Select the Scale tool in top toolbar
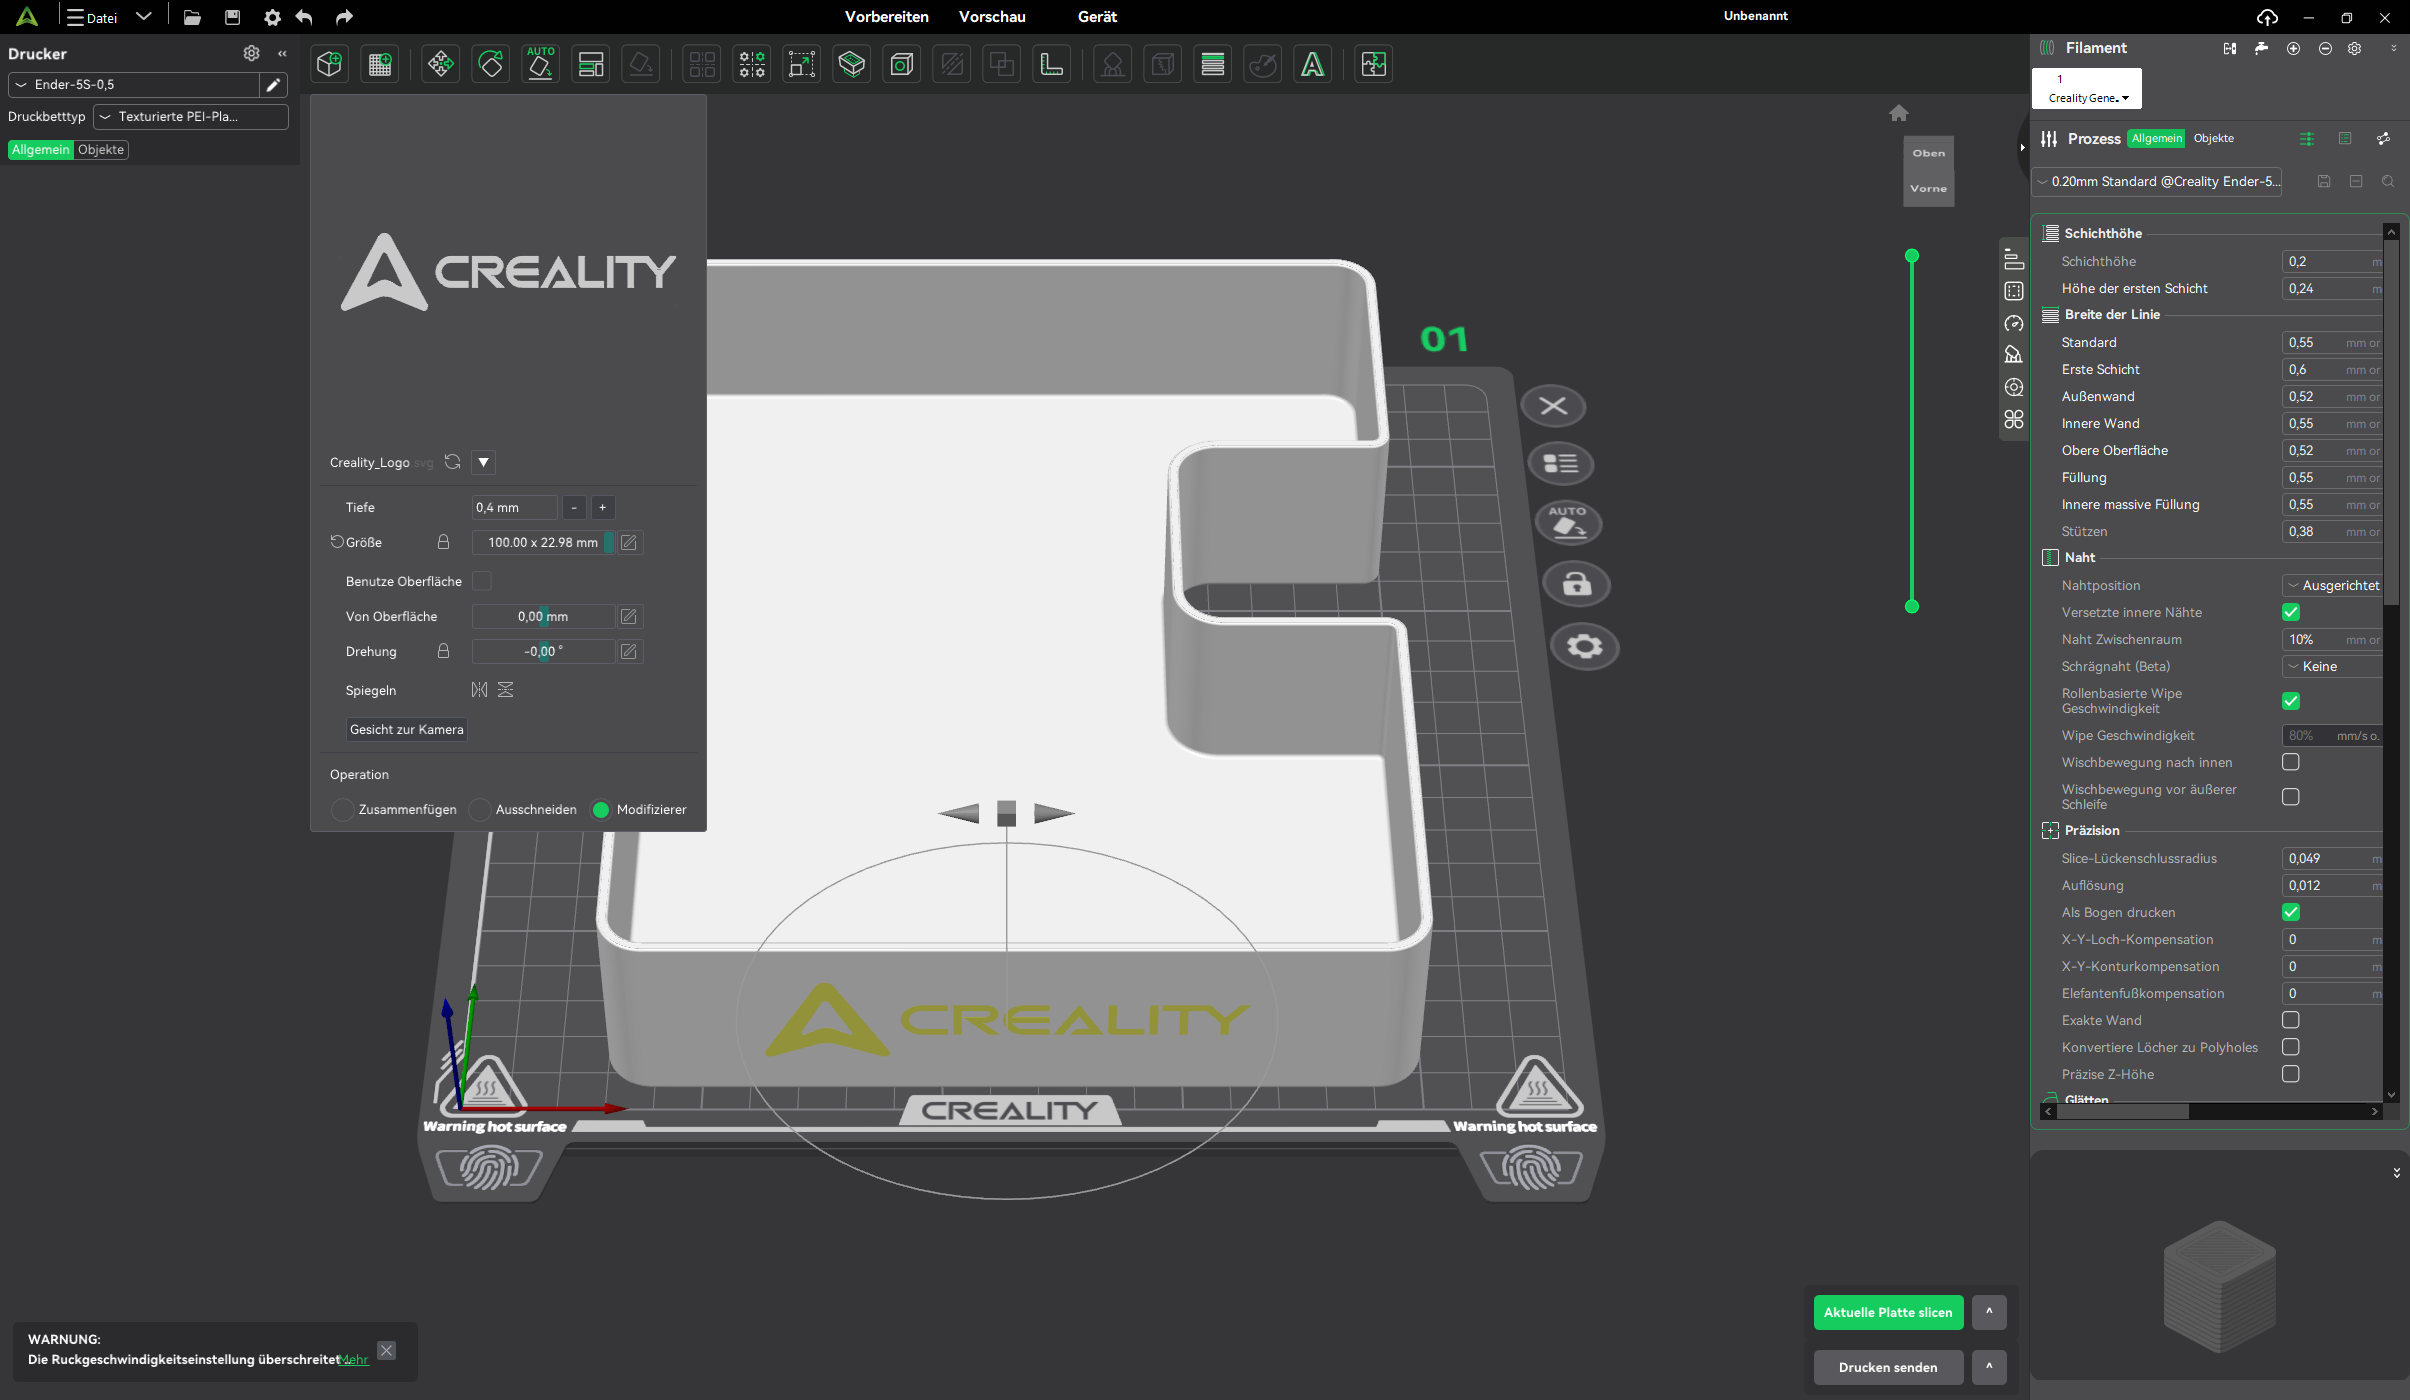 pos(802,65)
